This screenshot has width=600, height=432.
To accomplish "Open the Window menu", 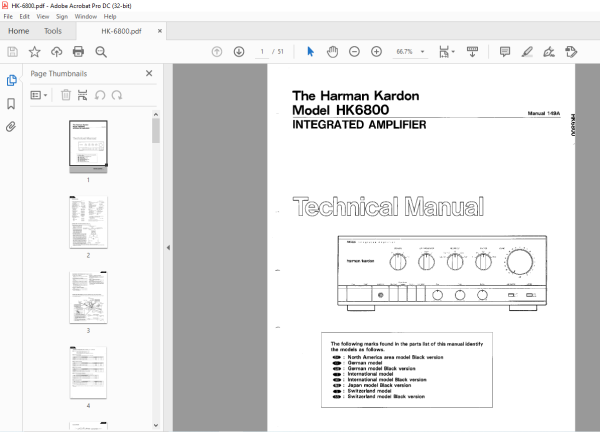I will click(x=86, y=16).
